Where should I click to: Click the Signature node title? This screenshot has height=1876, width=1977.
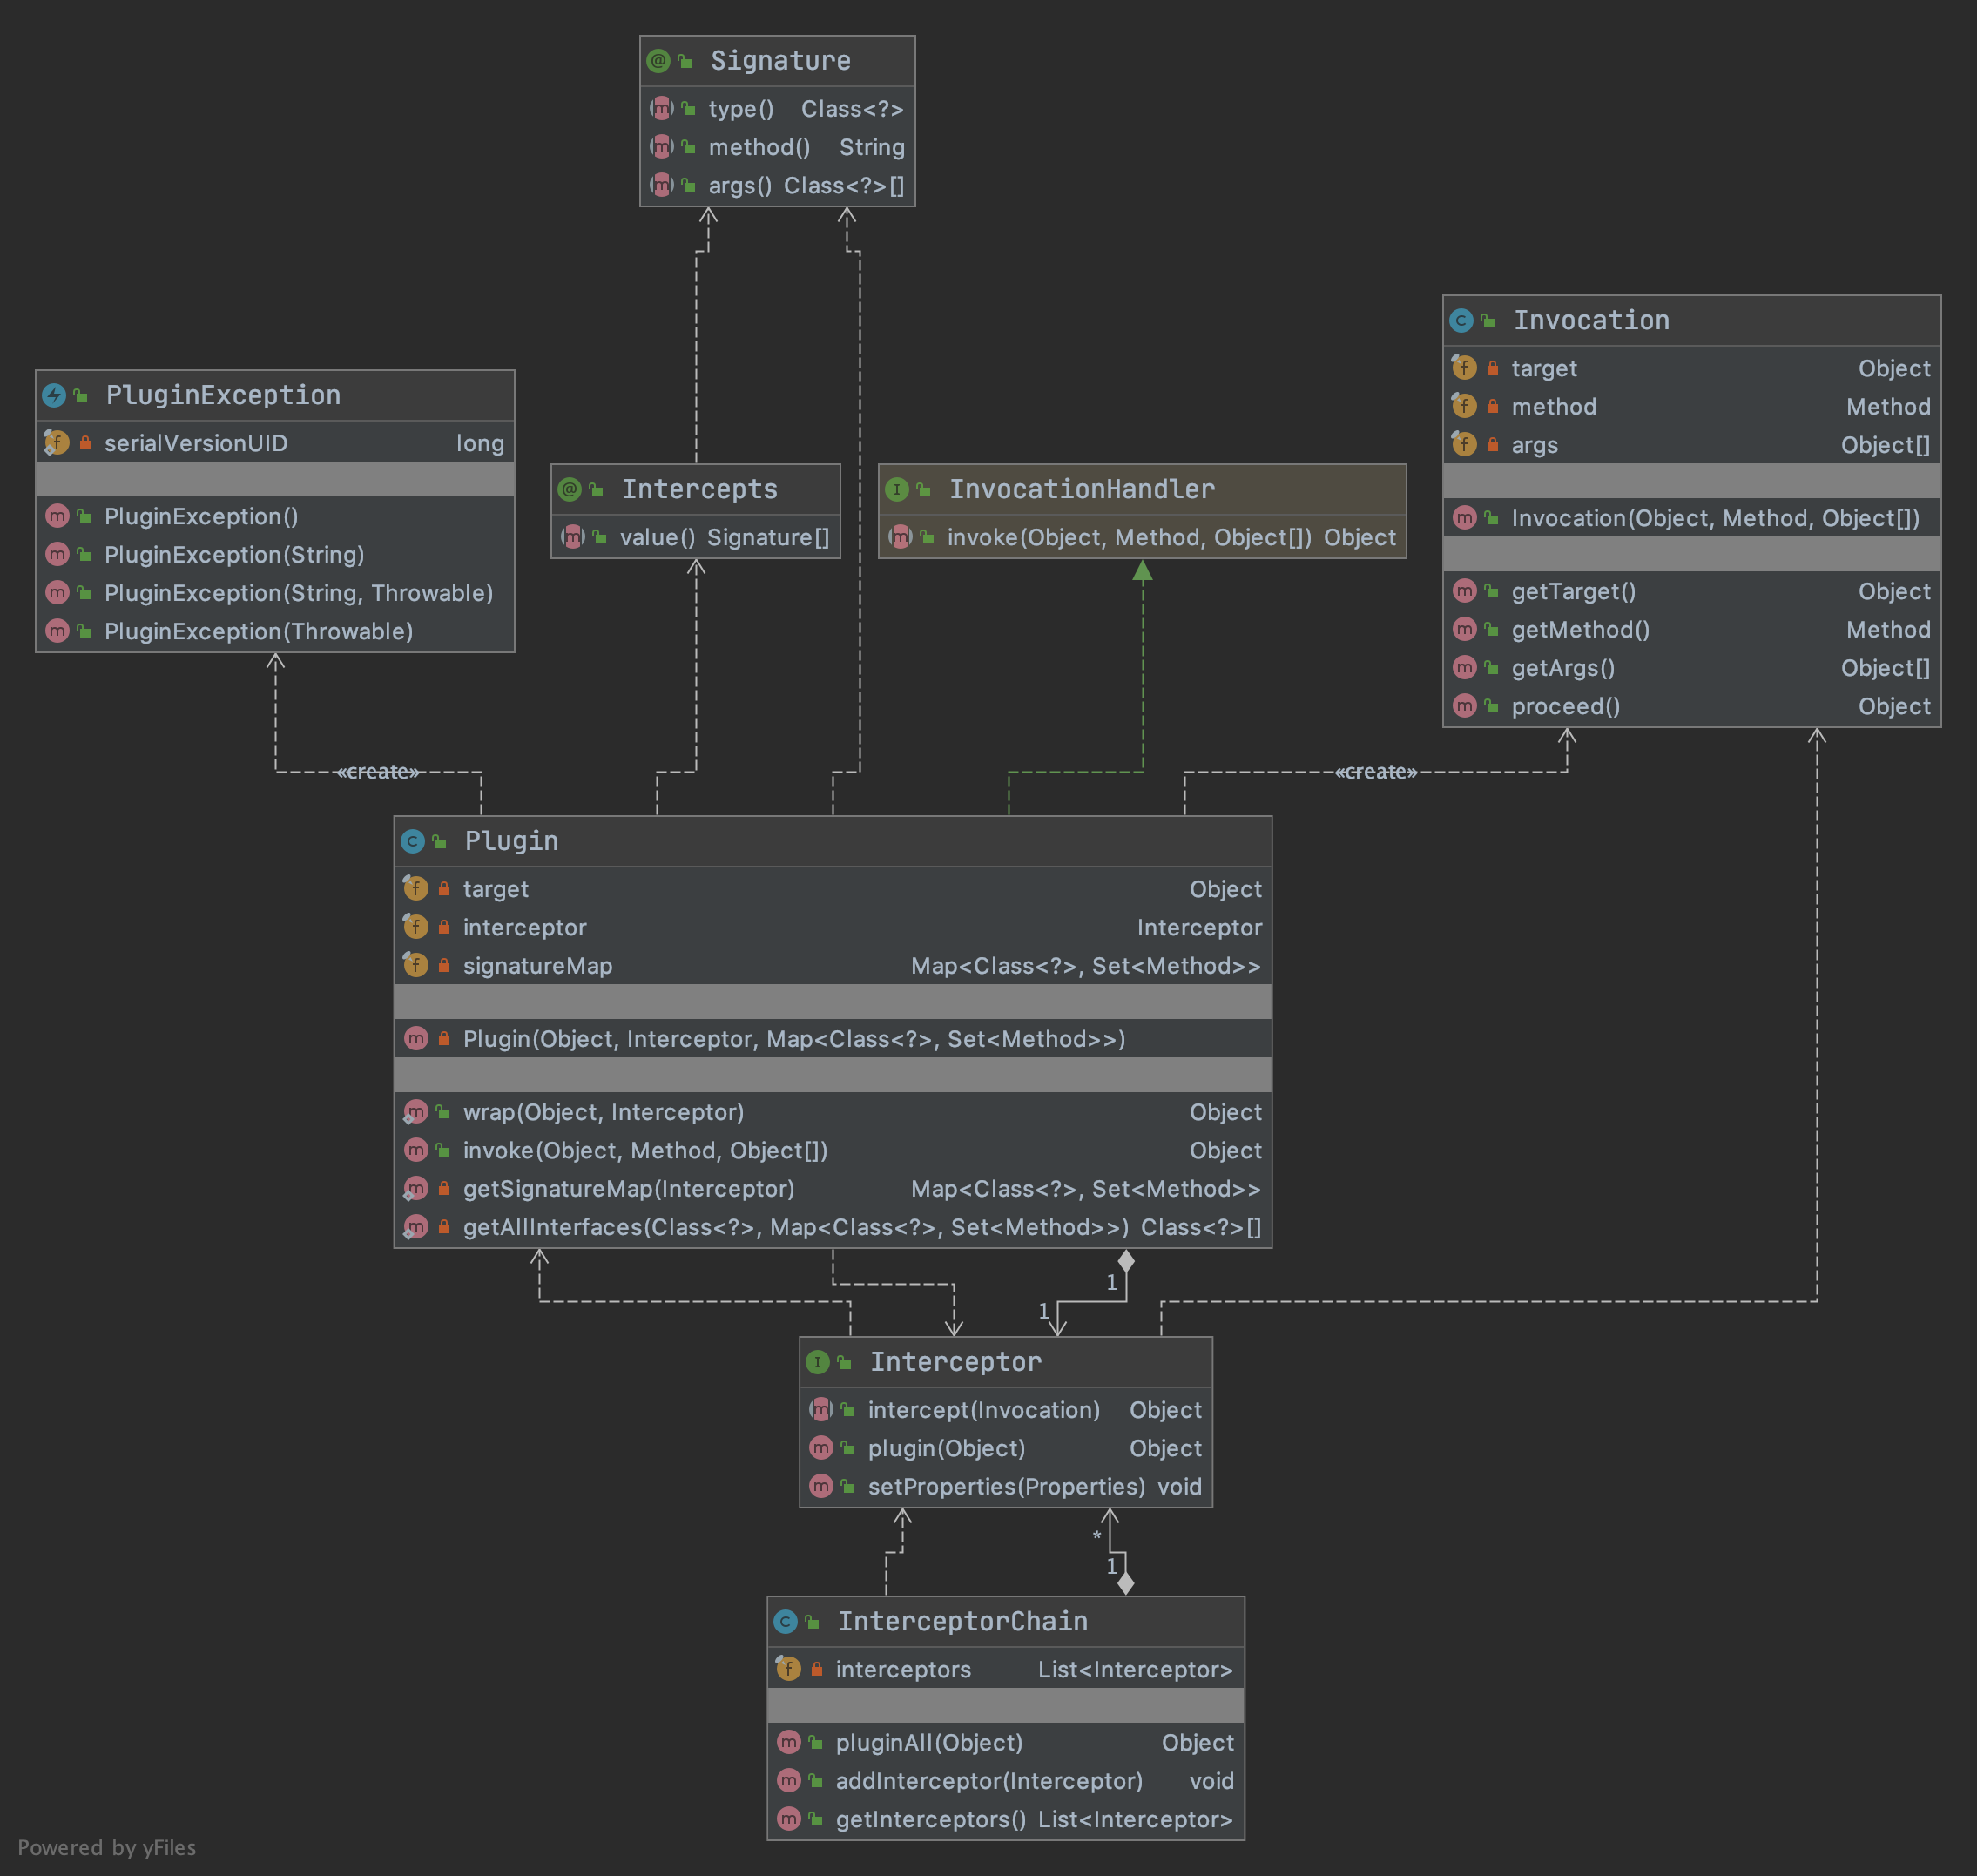point(780,61)
